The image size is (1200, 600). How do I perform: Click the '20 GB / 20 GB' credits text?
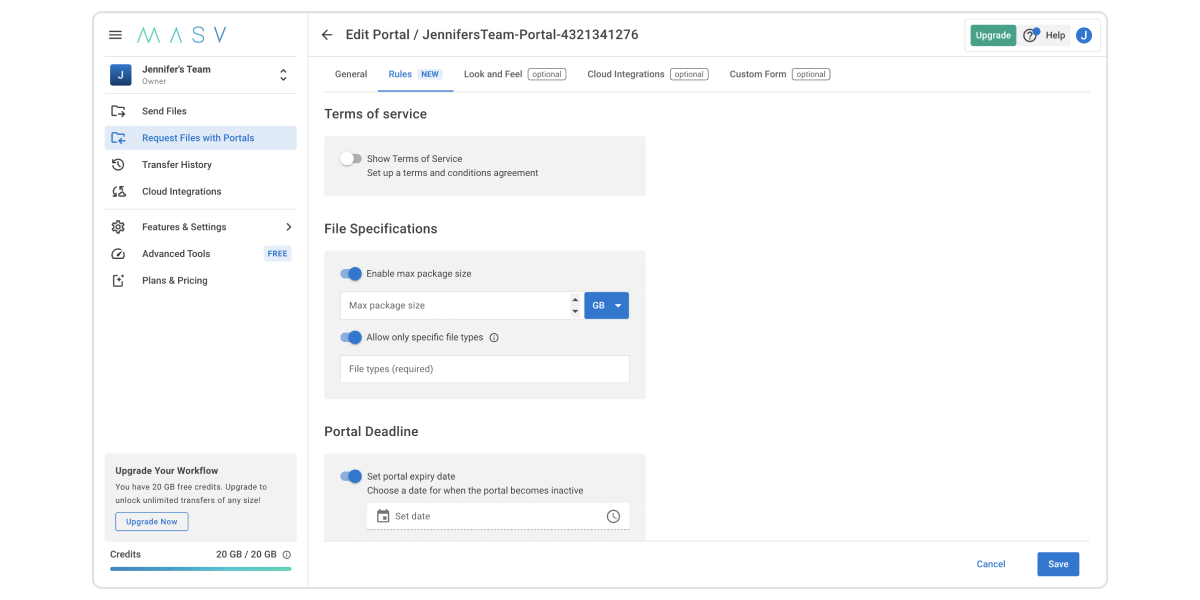pyautogui.click(x=246, y=555)
